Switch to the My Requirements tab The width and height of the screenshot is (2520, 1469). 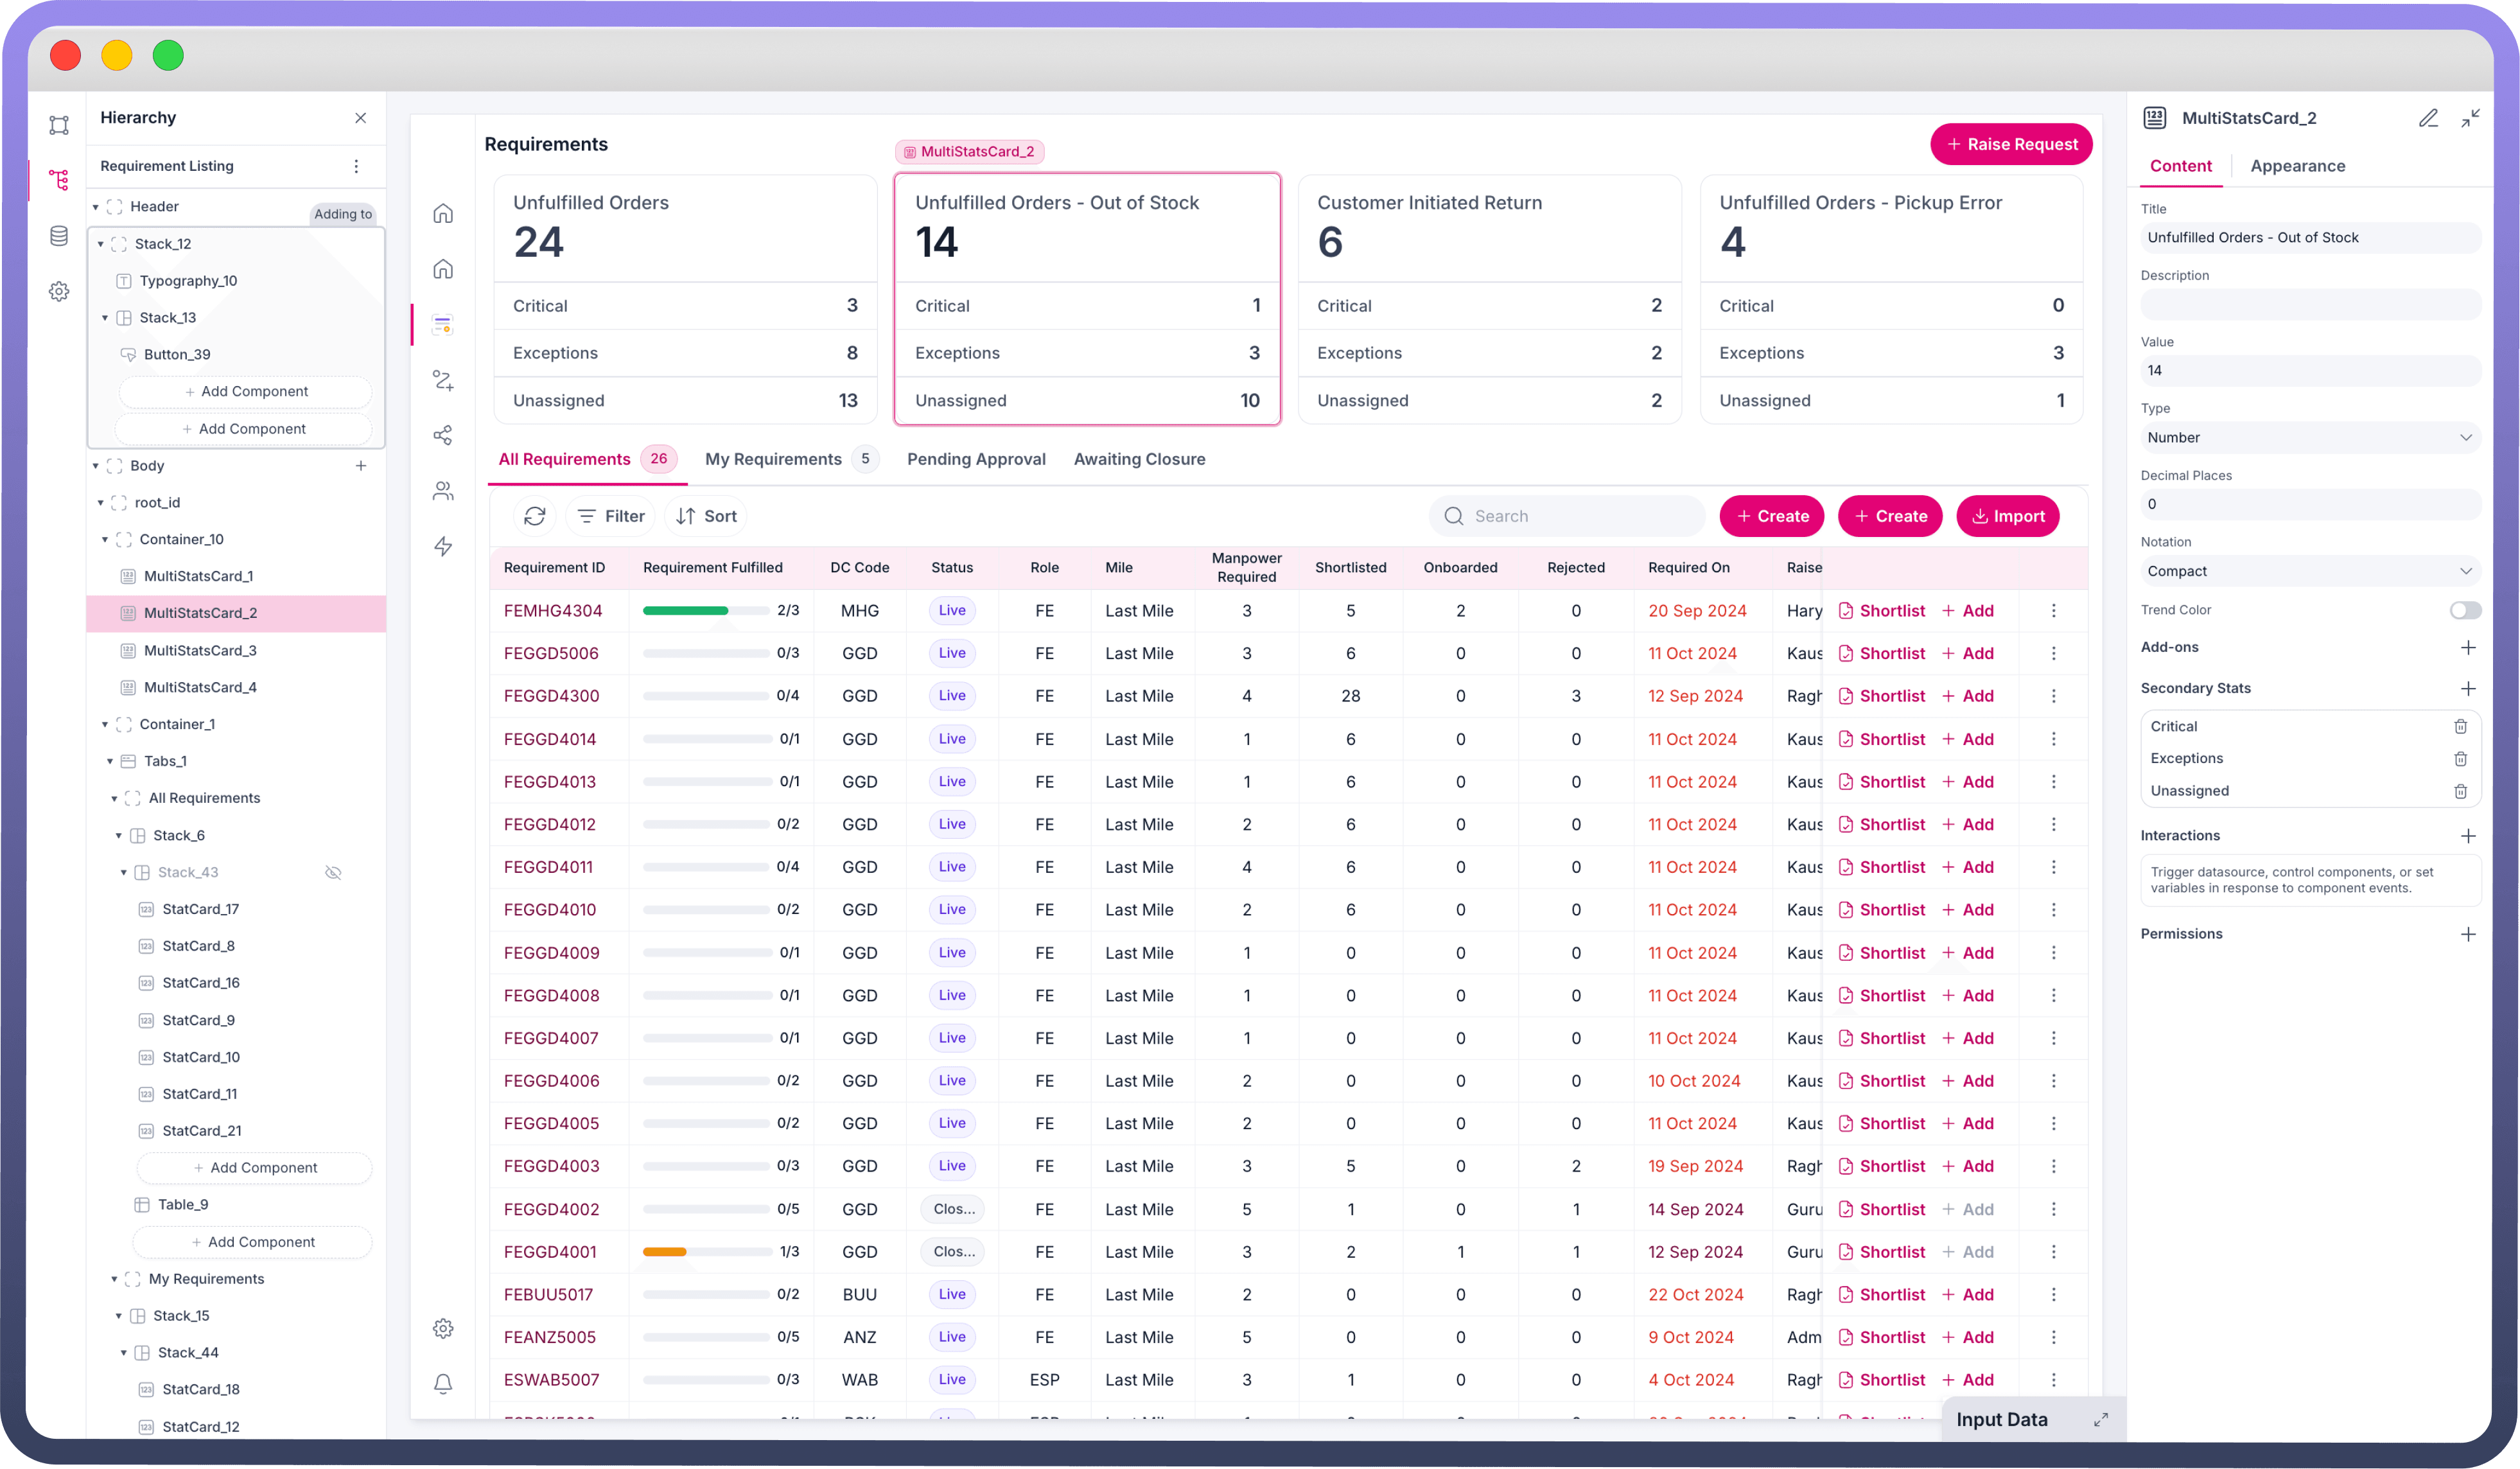coord(773,459)
